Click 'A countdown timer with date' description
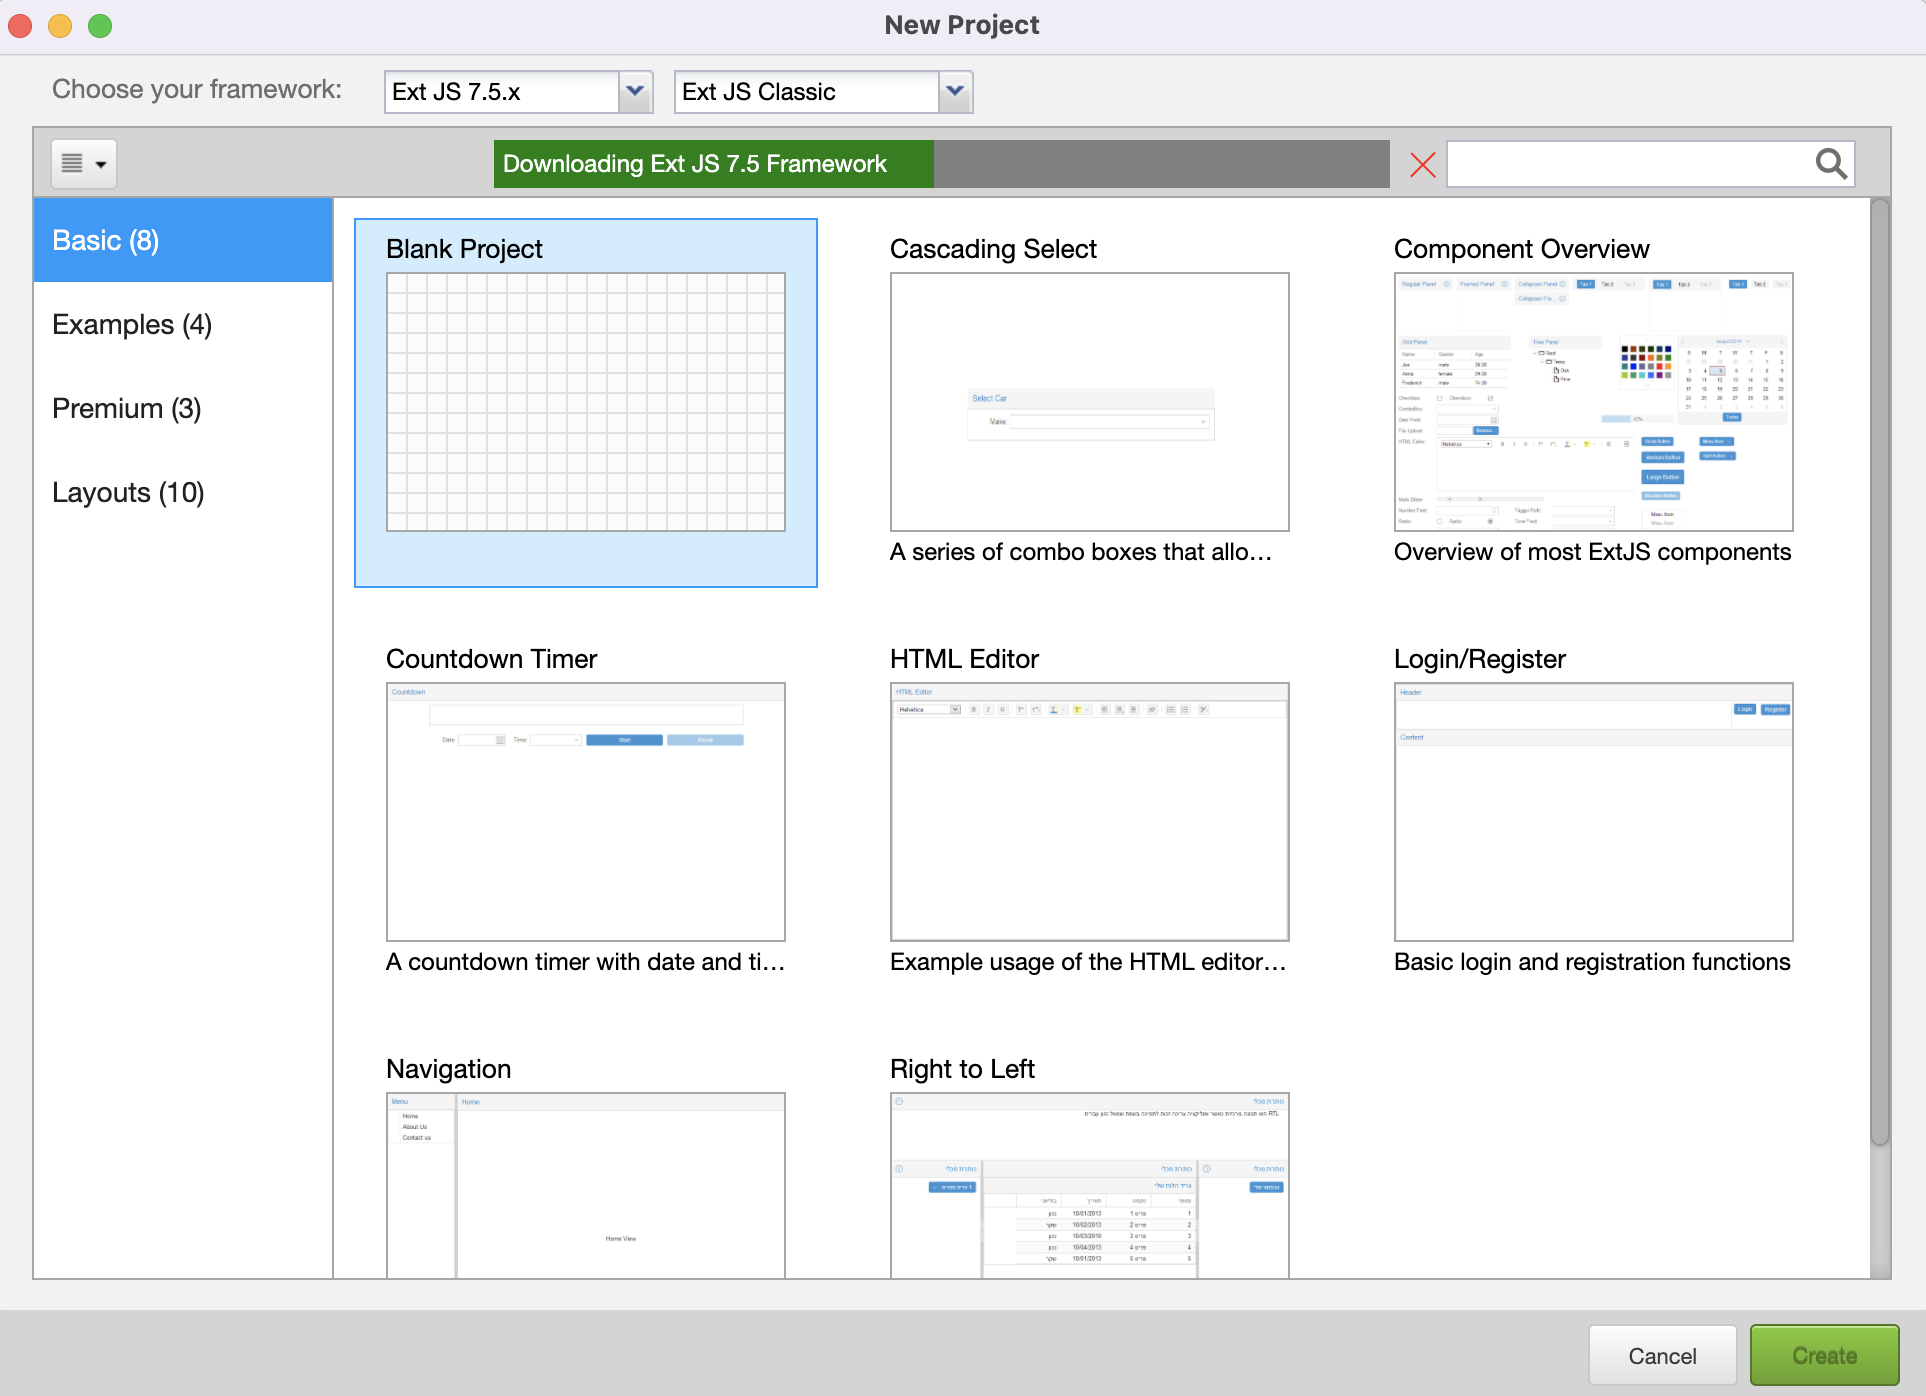Viewport: 1926px width, 1396px height. (586, 962)
